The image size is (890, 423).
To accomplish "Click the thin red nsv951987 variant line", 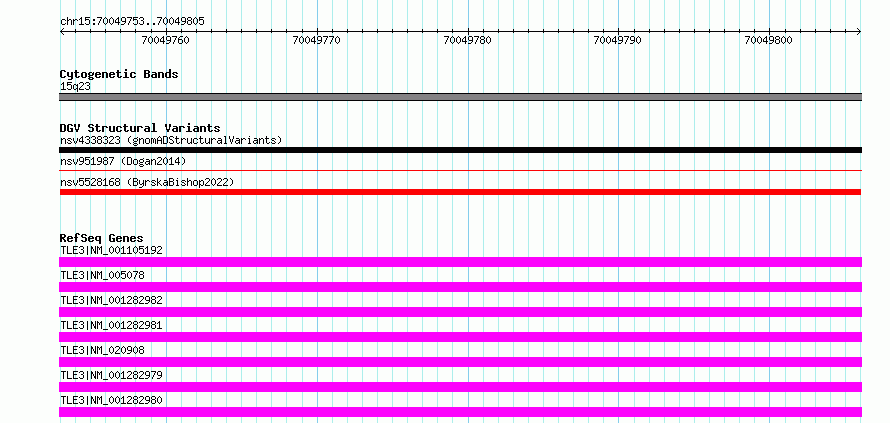I will (x=460, y=170).
